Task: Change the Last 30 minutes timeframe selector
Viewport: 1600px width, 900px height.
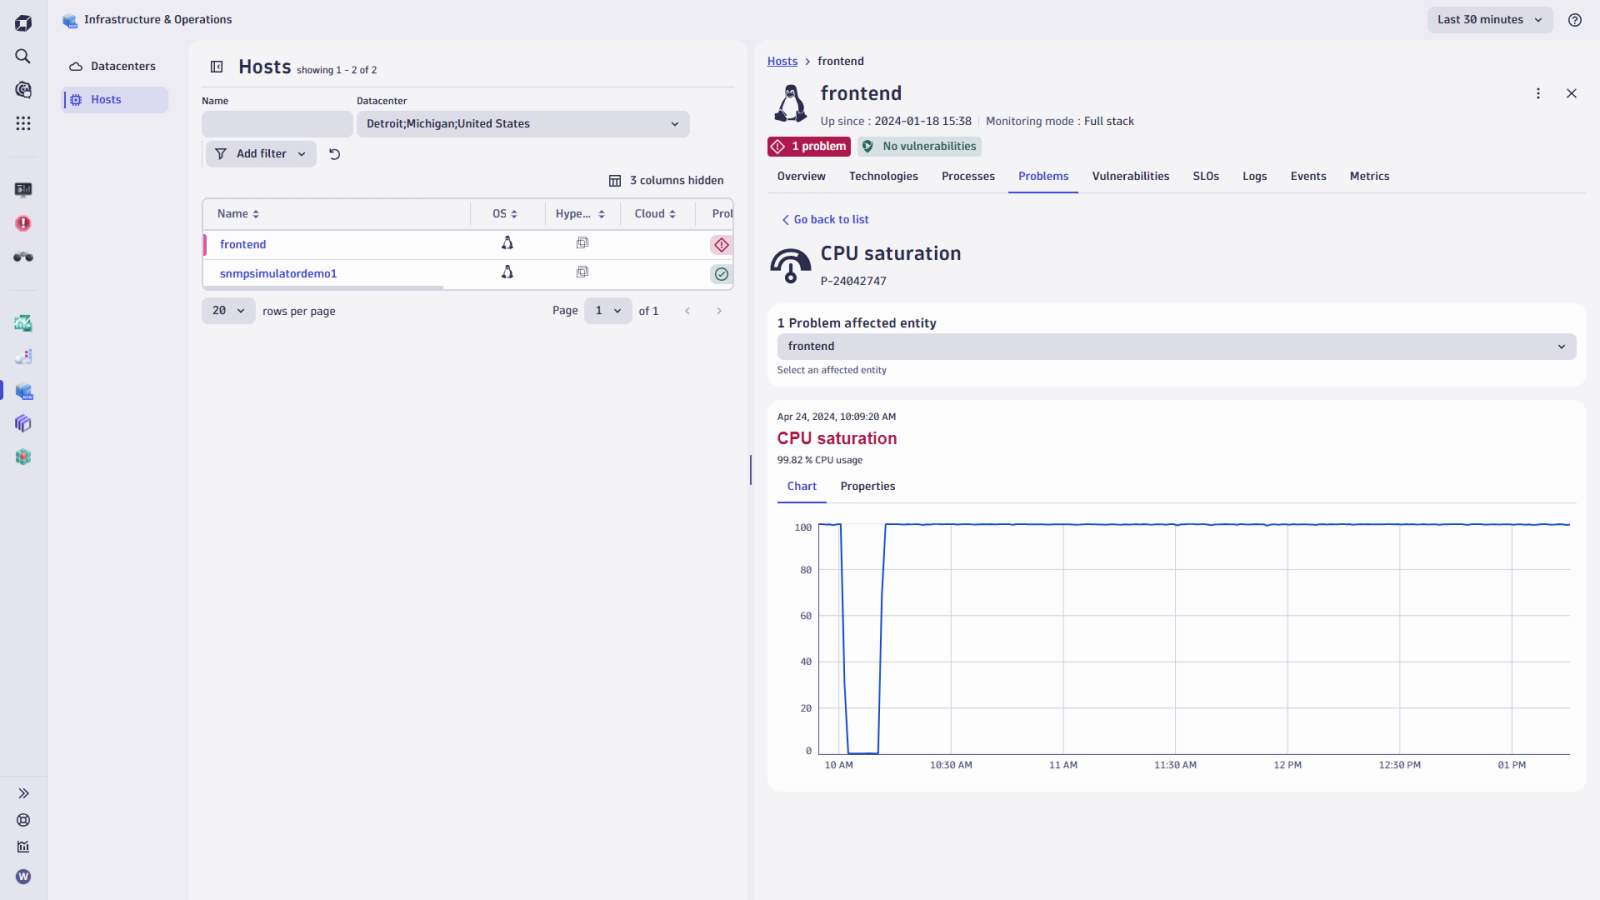Action: coord(1489,19)
